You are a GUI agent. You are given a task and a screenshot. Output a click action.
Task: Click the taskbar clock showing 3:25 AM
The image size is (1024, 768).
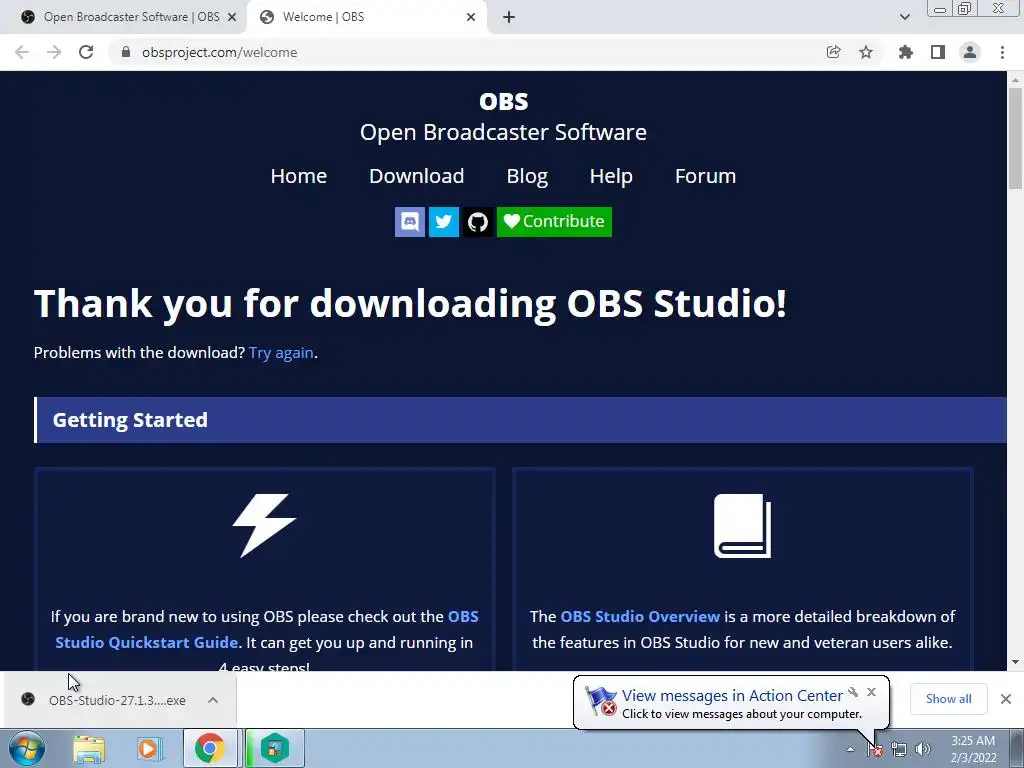[973, 749]
